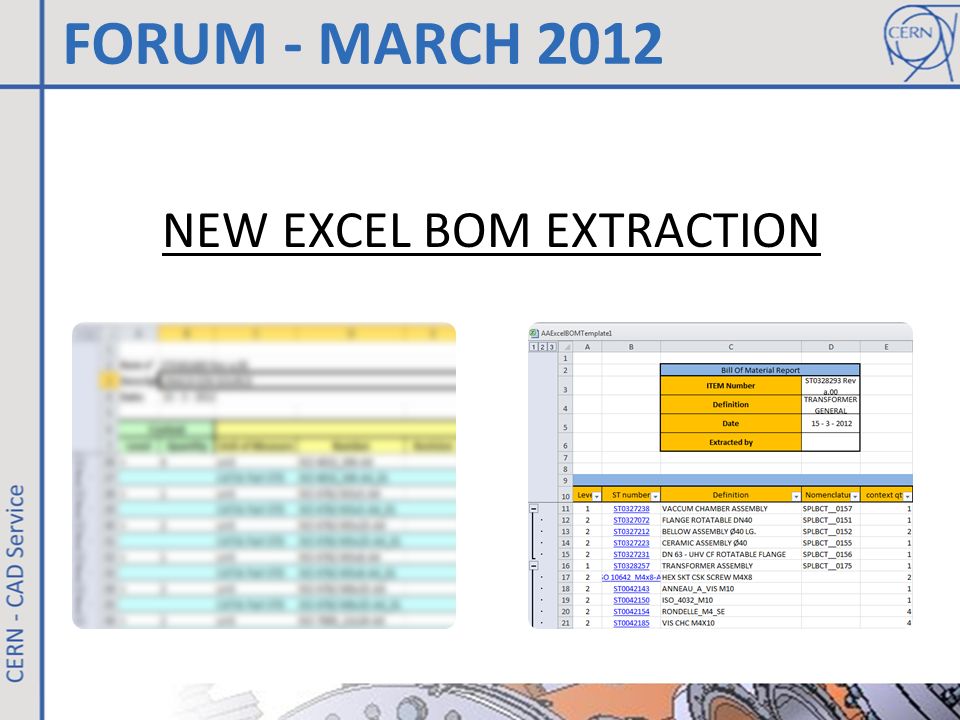Select row 21 header
The image size is (960, 720).
coord(566,623)
